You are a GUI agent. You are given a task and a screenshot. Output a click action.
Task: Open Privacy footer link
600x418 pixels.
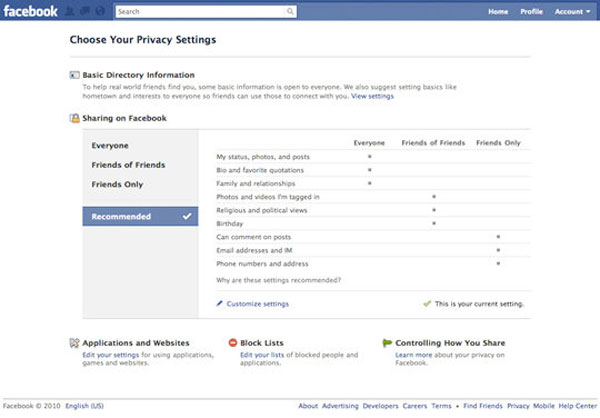click(518, 406)
